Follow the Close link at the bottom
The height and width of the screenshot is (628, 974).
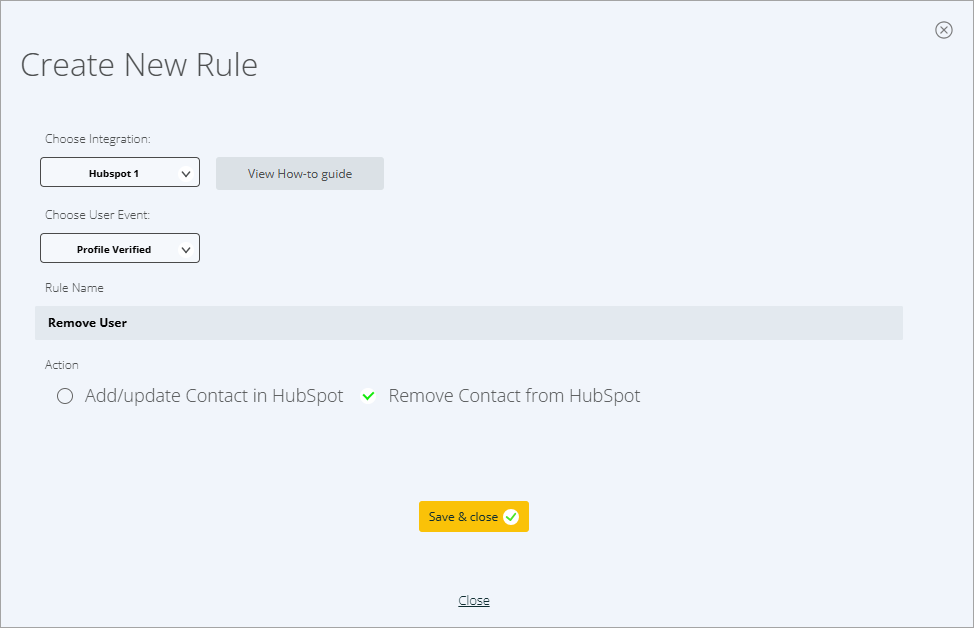[474, 600]
